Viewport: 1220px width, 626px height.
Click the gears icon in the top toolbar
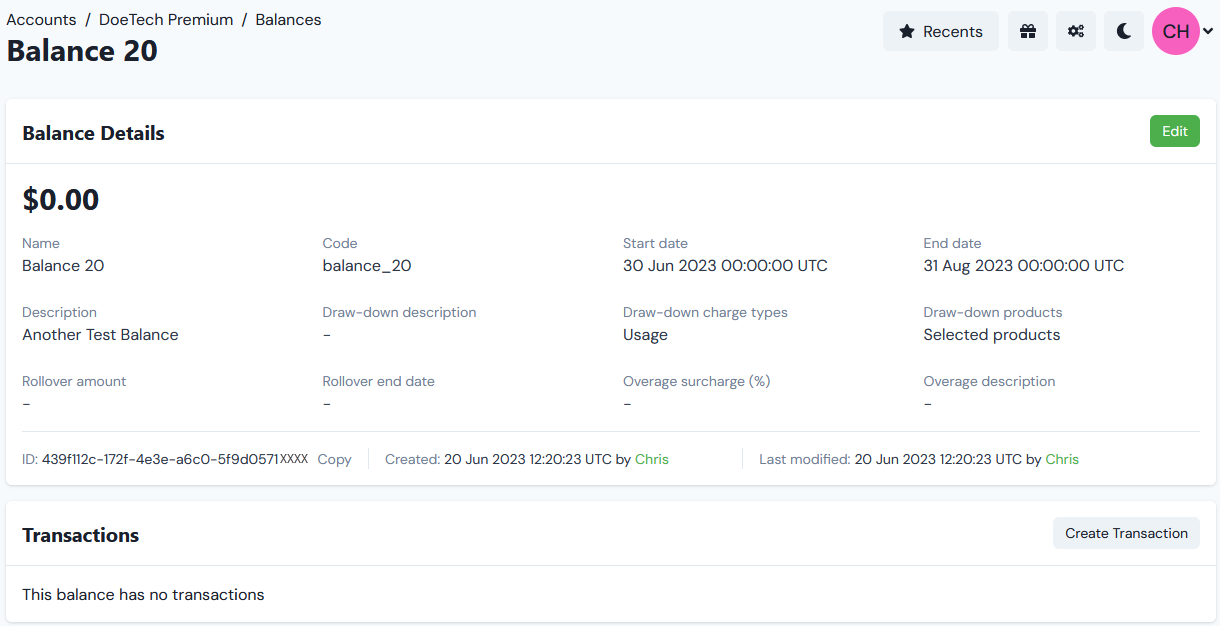(x=1075, y=31)
